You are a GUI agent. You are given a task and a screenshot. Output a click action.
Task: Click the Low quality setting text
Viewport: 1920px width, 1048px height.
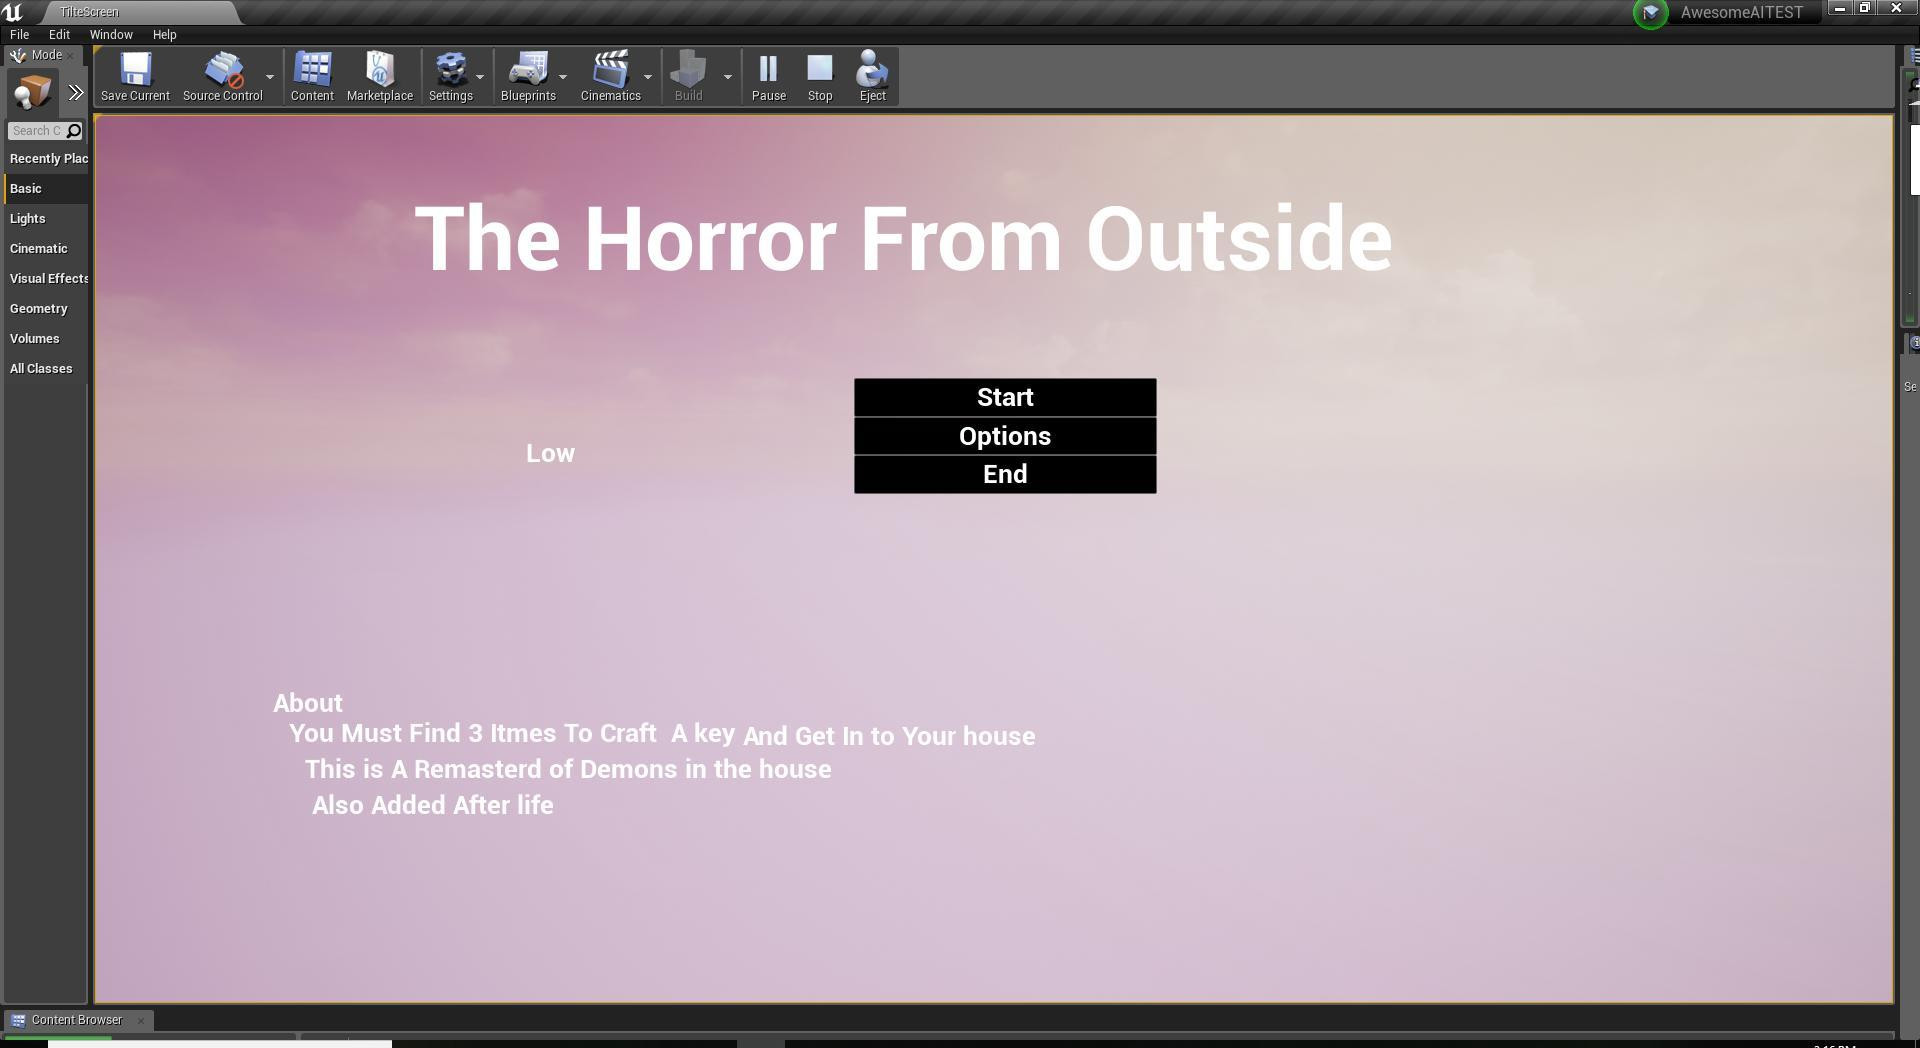tap(550, 453)
